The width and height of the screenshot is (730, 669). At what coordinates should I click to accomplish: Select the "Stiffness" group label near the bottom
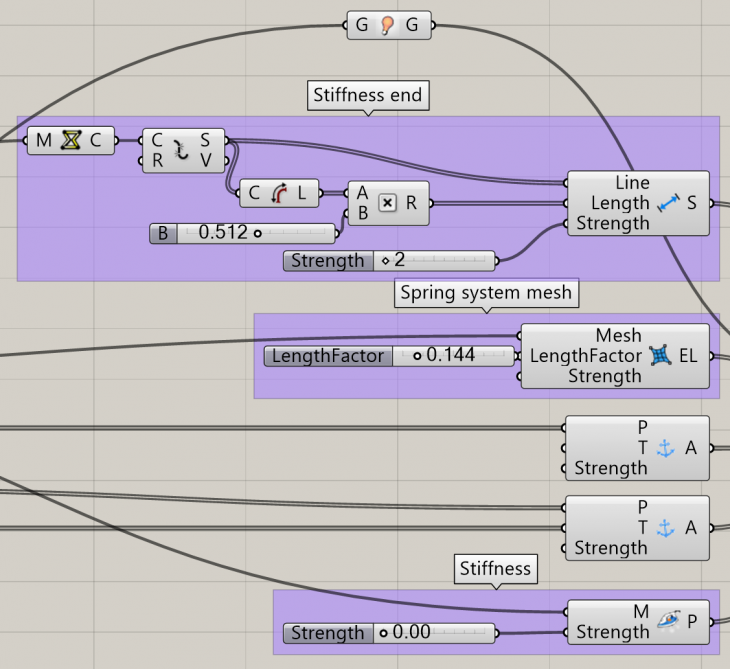[x=495, y=569]
